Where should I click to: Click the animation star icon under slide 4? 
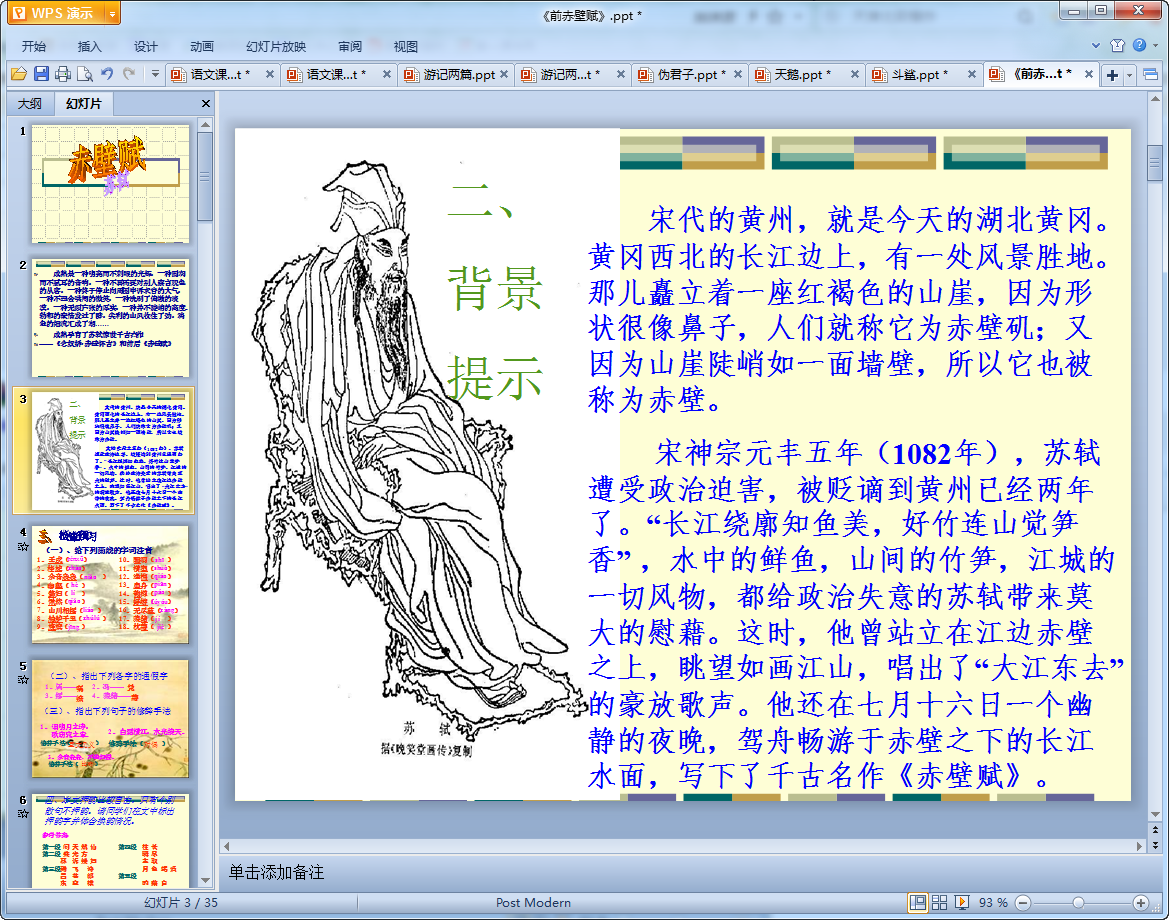coord(23,546)
